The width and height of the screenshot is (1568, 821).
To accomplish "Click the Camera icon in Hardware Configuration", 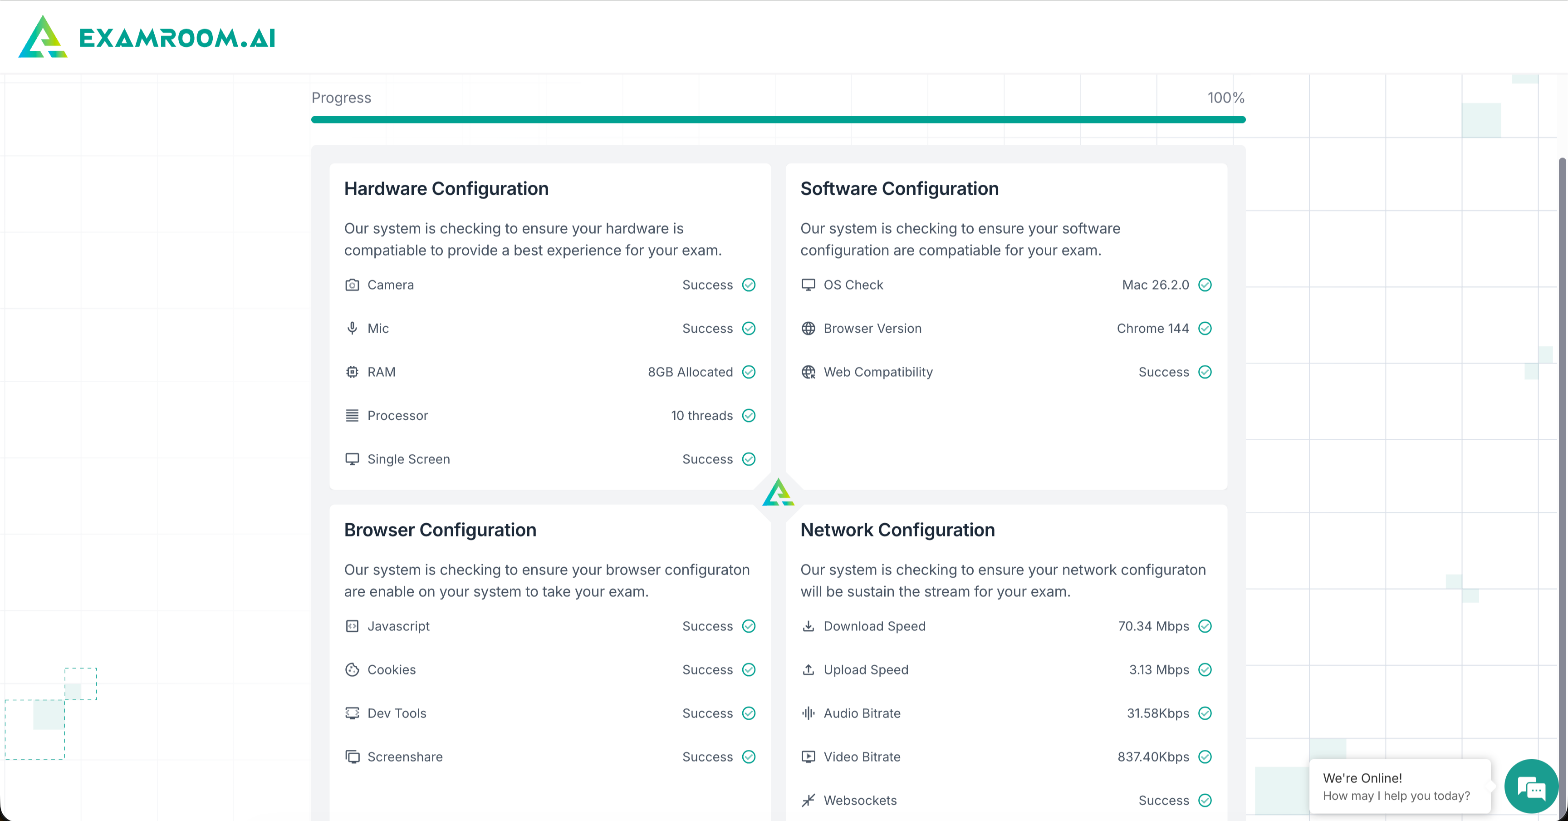I will tap(352, 285).
